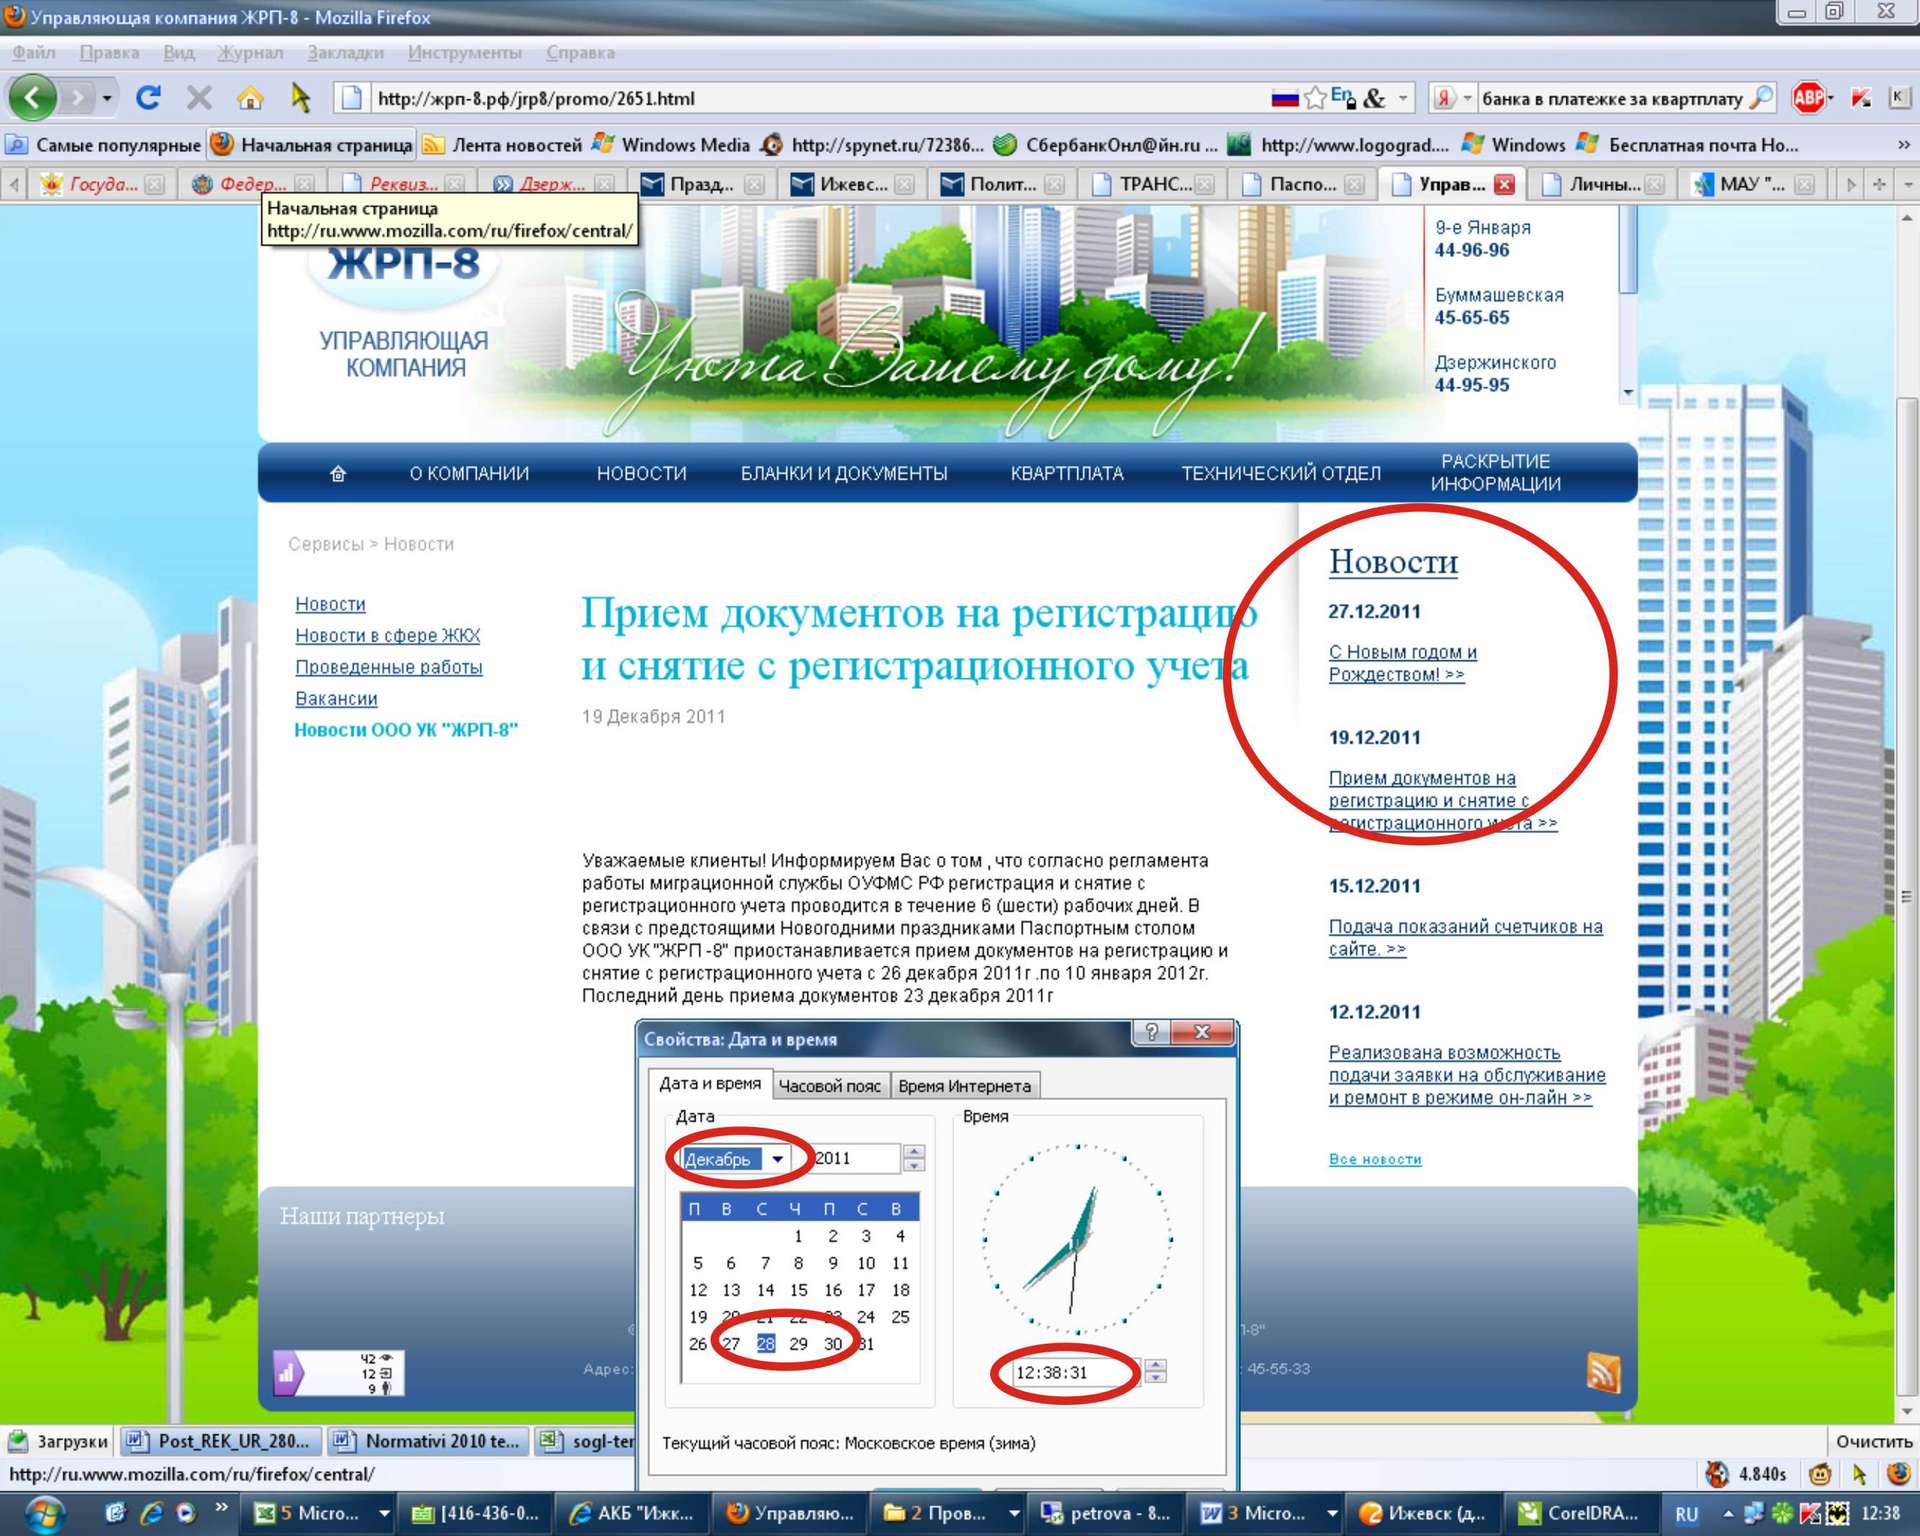This screenshot has width=1920, height=1536.
Task: Open history dropdown next to forward button
Action: [106, 97]
